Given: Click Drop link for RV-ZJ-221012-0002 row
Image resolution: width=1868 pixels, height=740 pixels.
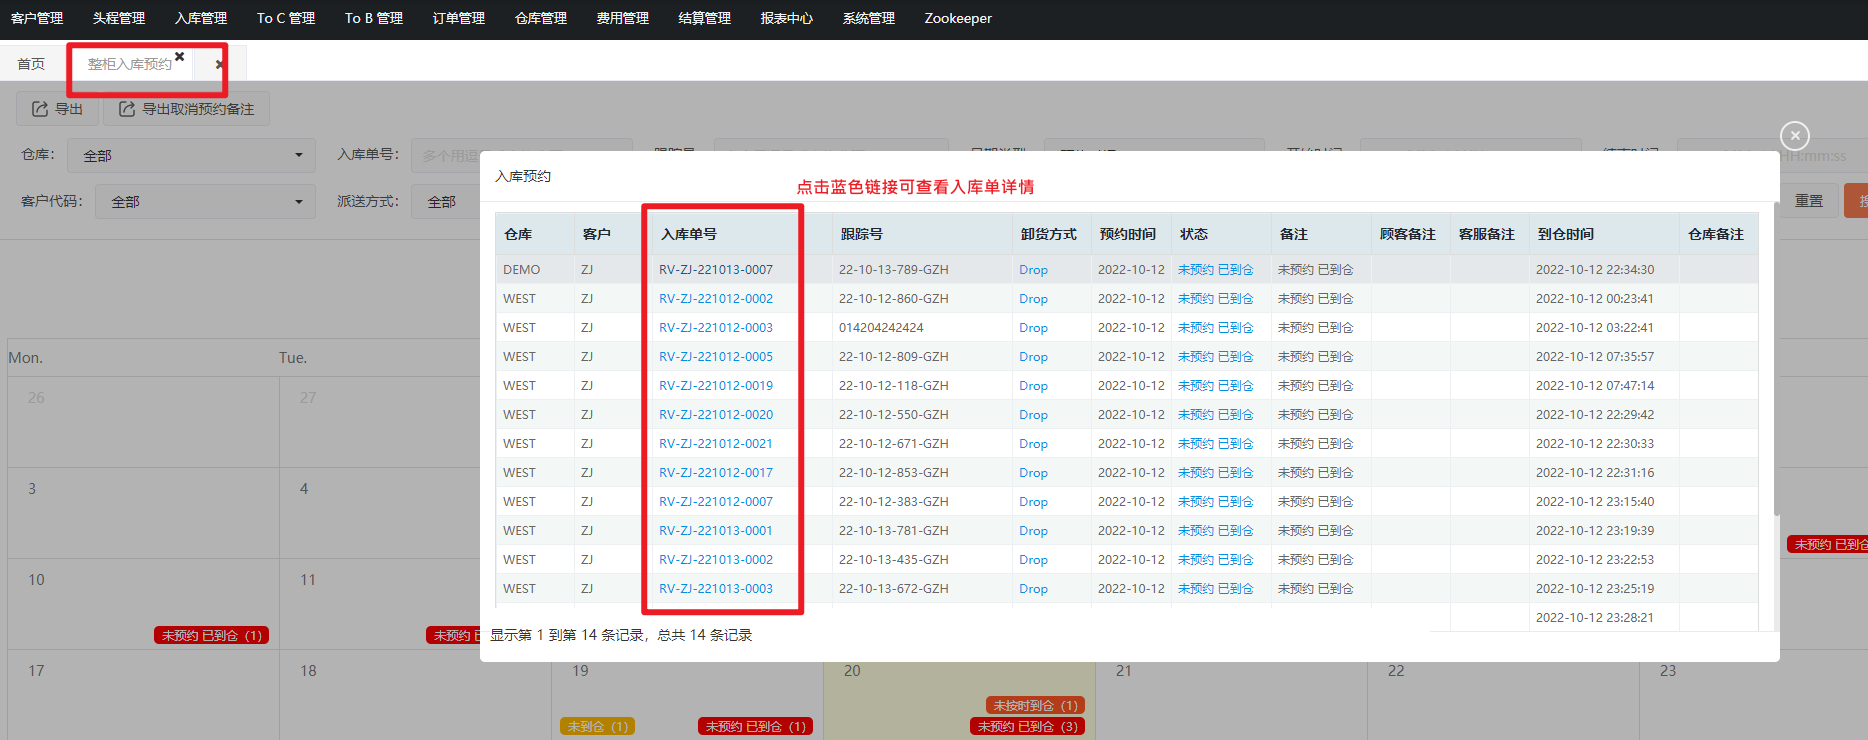Looking at the screenshot, I should point(1033,299).
